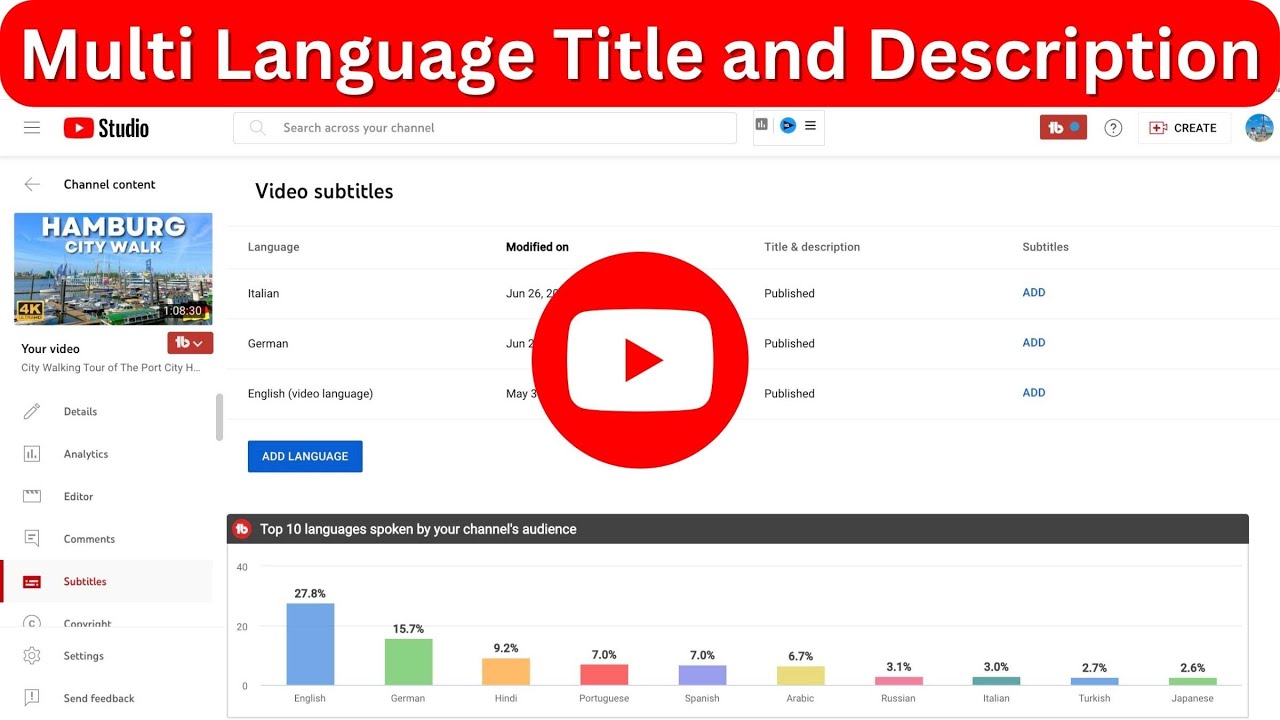The height and width of the screenshot is (720, 1280).
Task: Click the Comments speech bubble icon
Action: point(32,539)
